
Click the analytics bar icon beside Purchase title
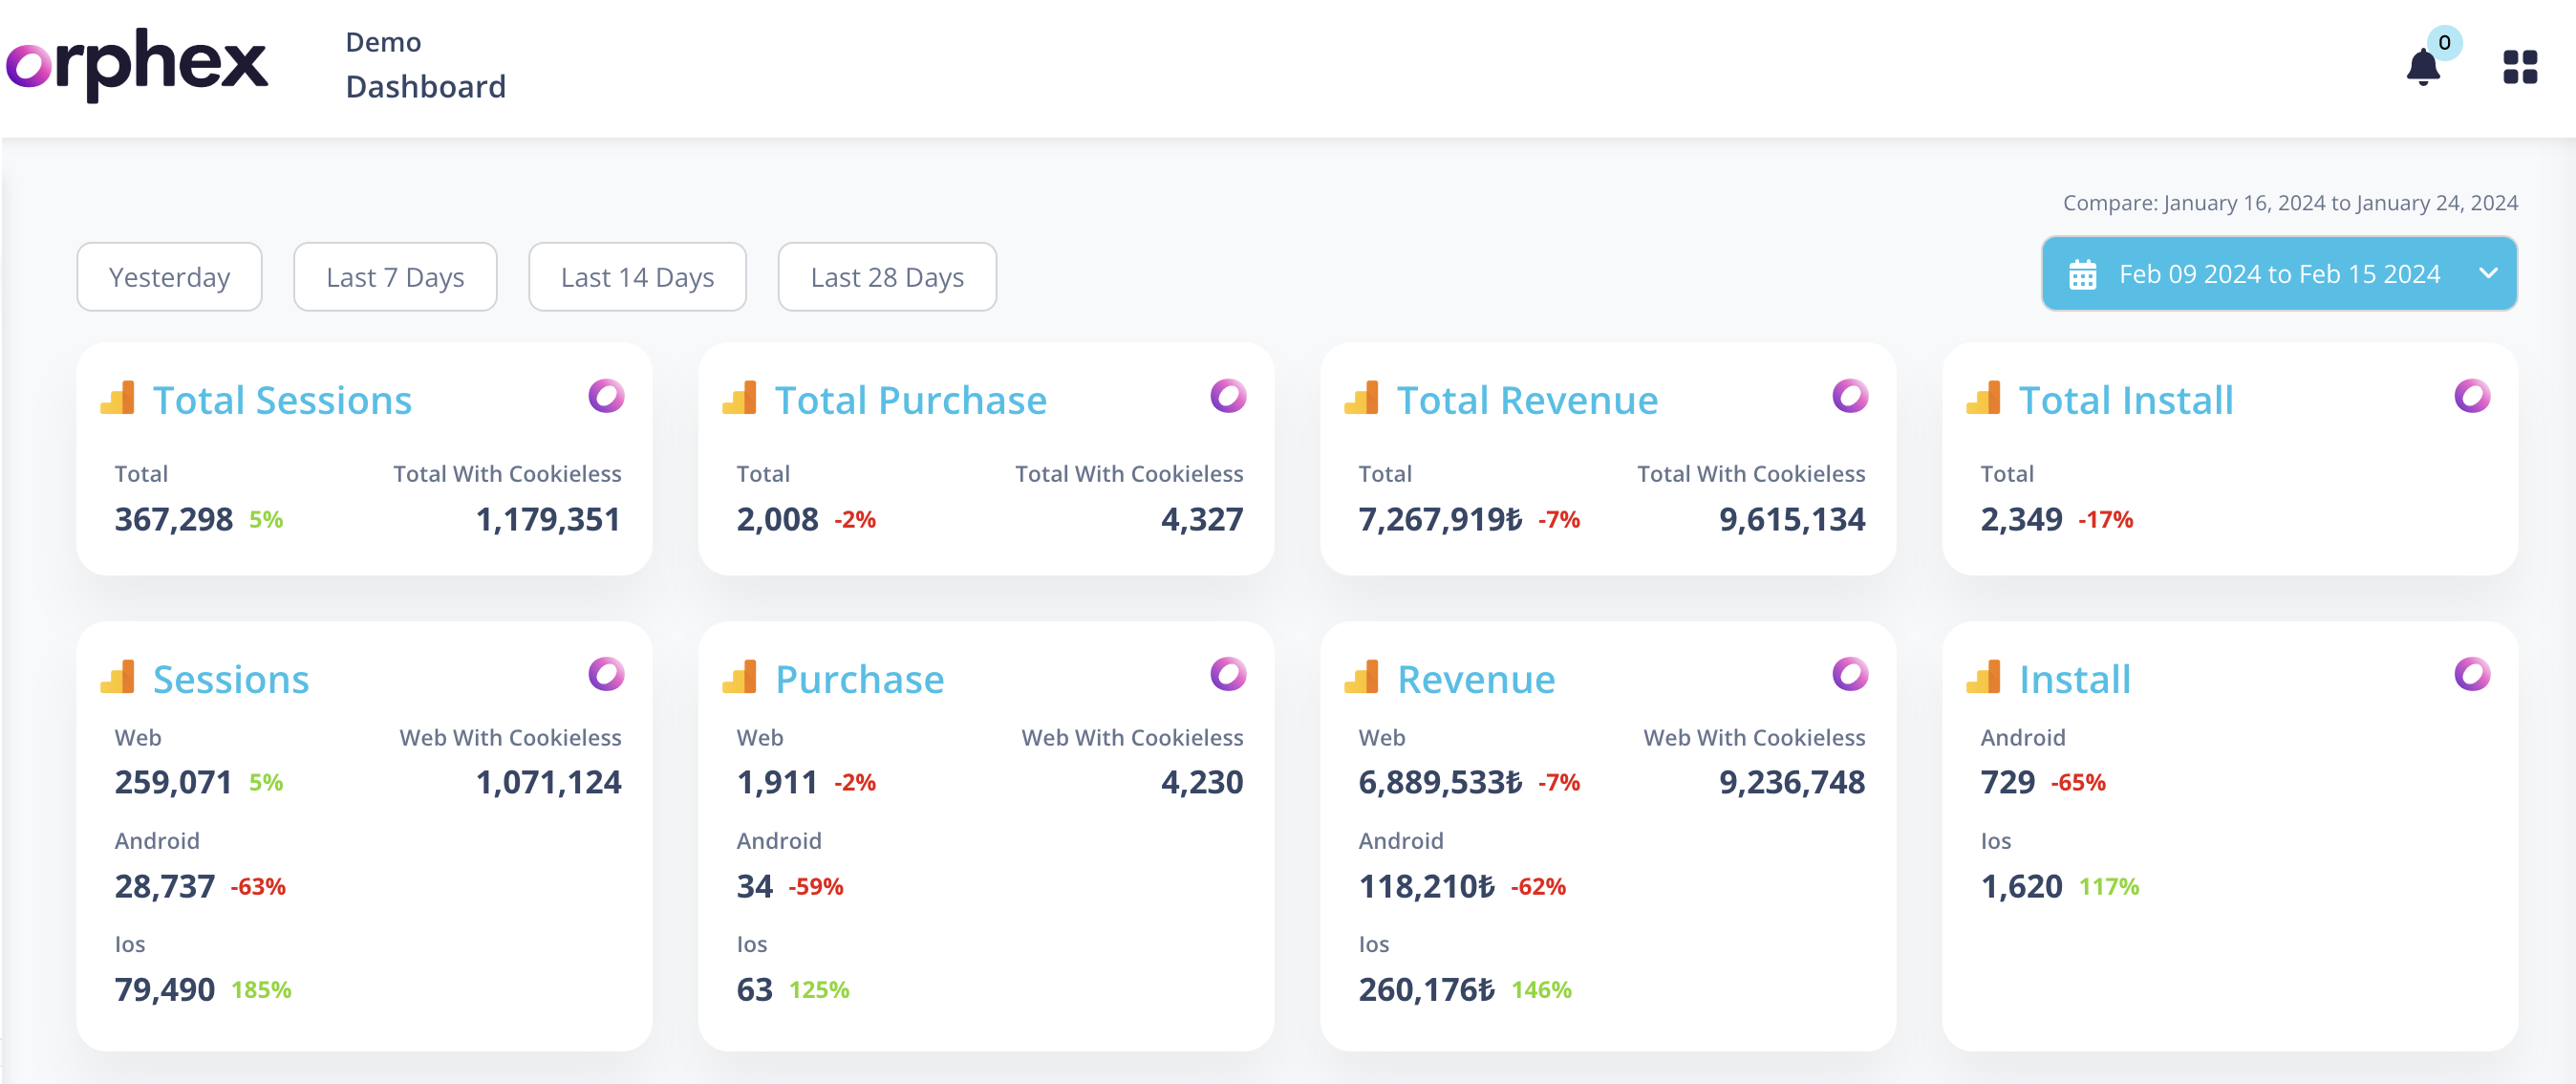click(740, 677)
